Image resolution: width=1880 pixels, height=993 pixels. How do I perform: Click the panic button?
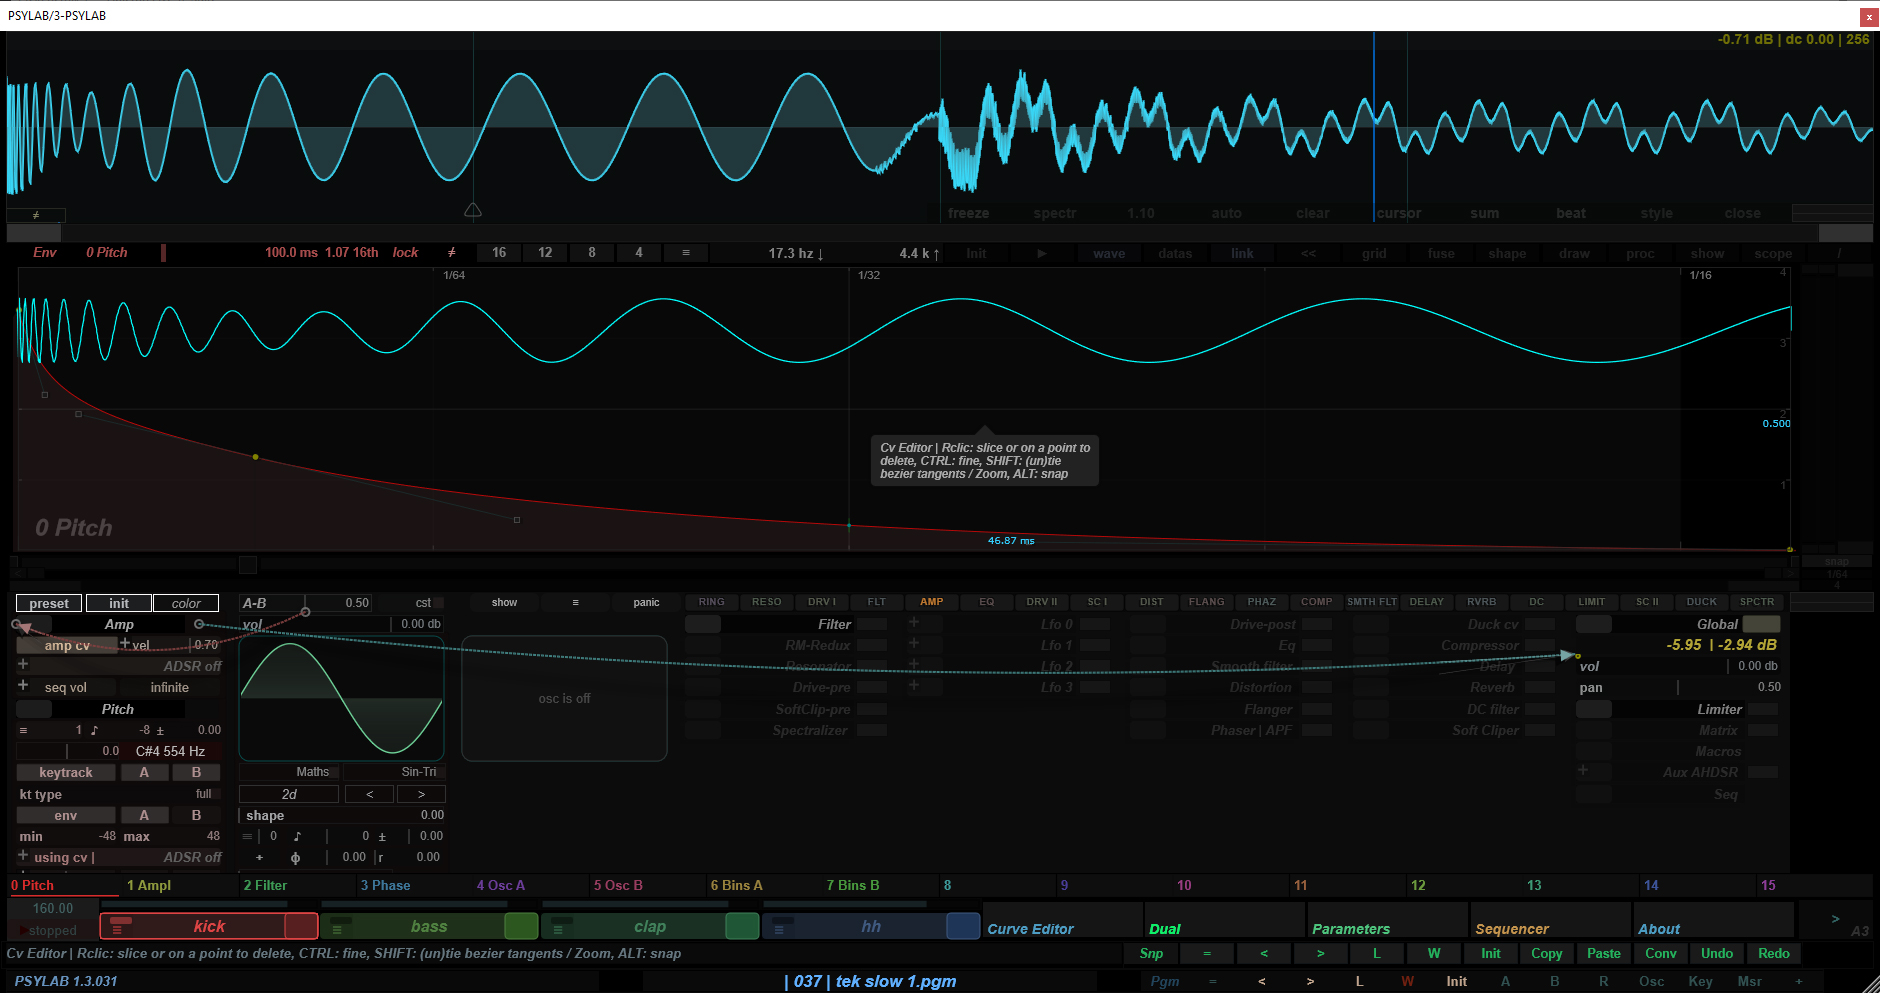(646, 602)
